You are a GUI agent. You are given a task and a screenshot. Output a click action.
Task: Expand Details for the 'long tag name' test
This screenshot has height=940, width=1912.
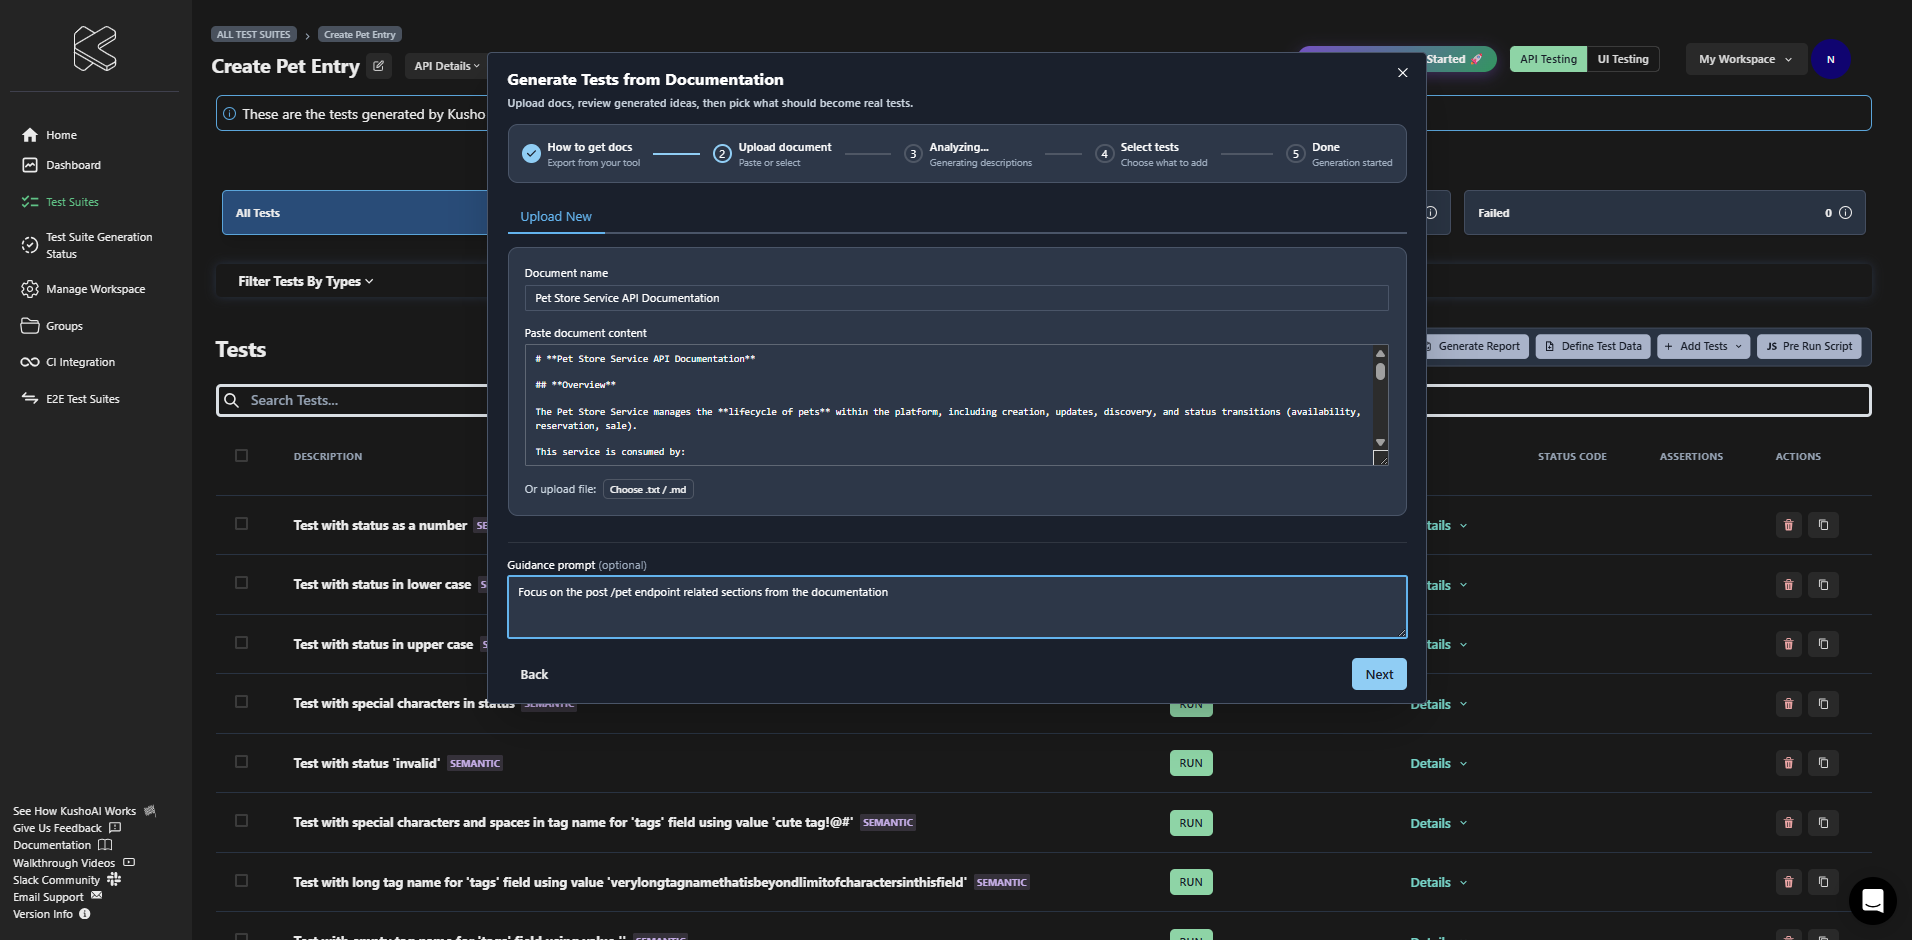(x=1439, y=883)
